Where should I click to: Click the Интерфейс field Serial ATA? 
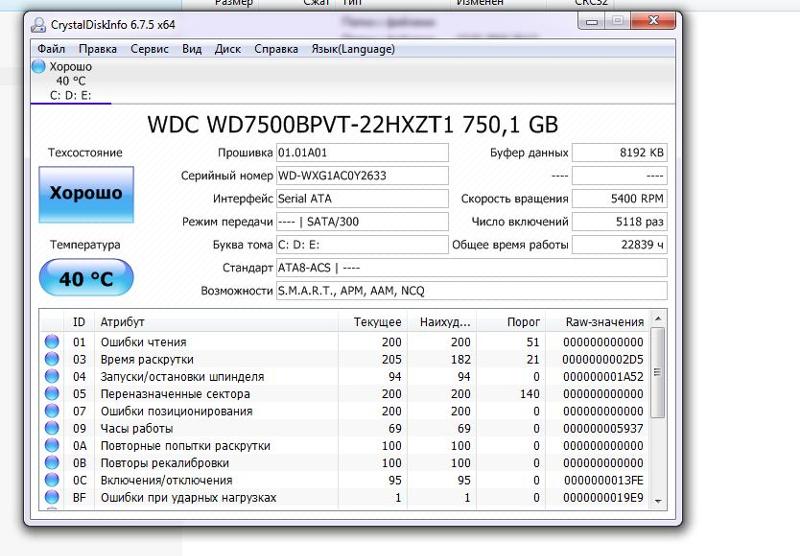[362, 198]
